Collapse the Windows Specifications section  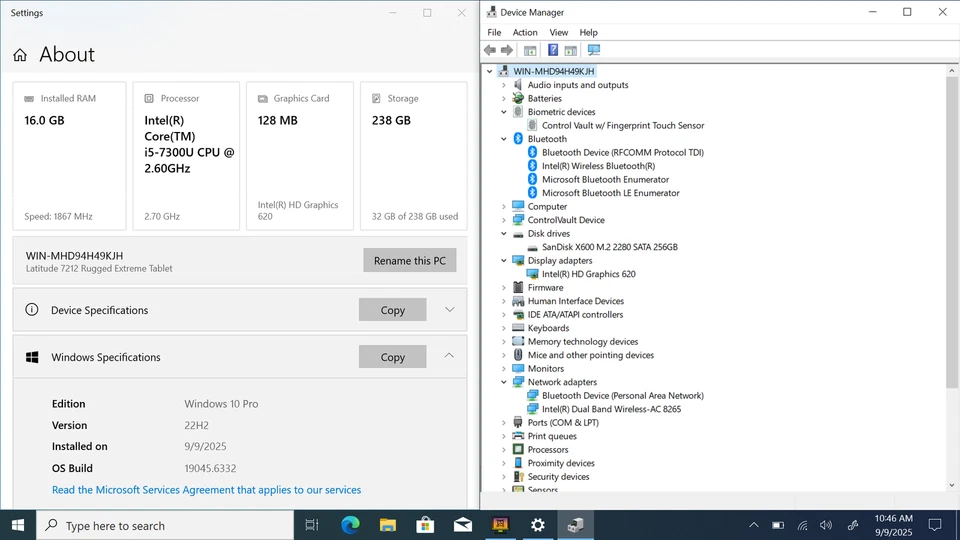[449, 356]
